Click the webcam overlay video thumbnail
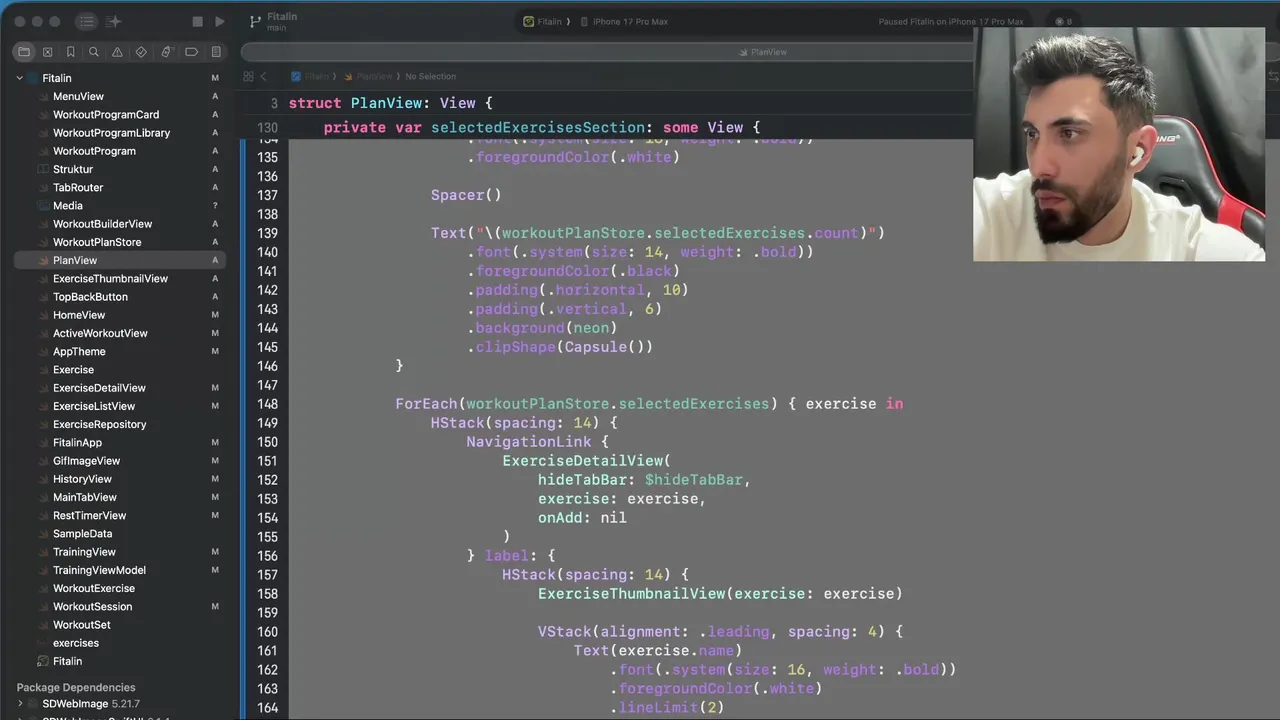 pos(1119,144)
